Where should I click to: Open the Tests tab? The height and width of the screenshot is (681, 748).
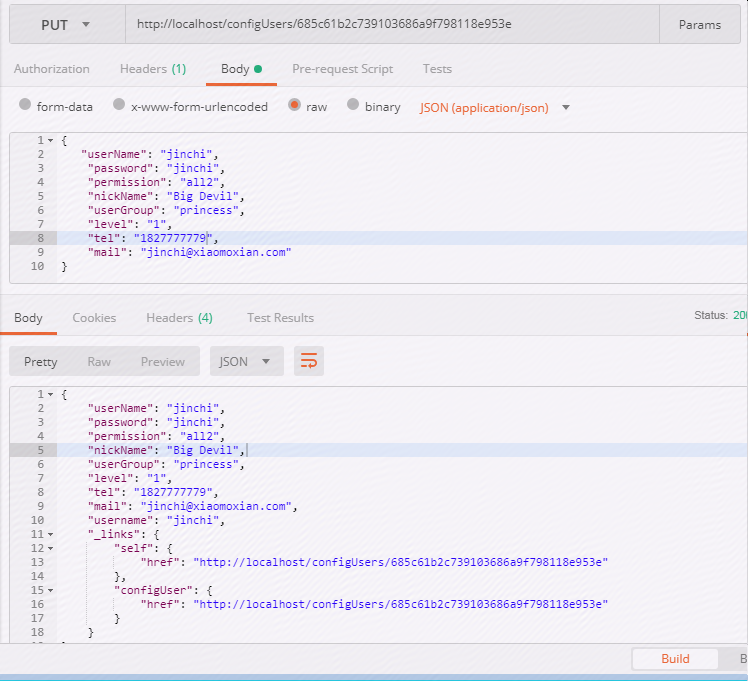click(x=437, y=69)
